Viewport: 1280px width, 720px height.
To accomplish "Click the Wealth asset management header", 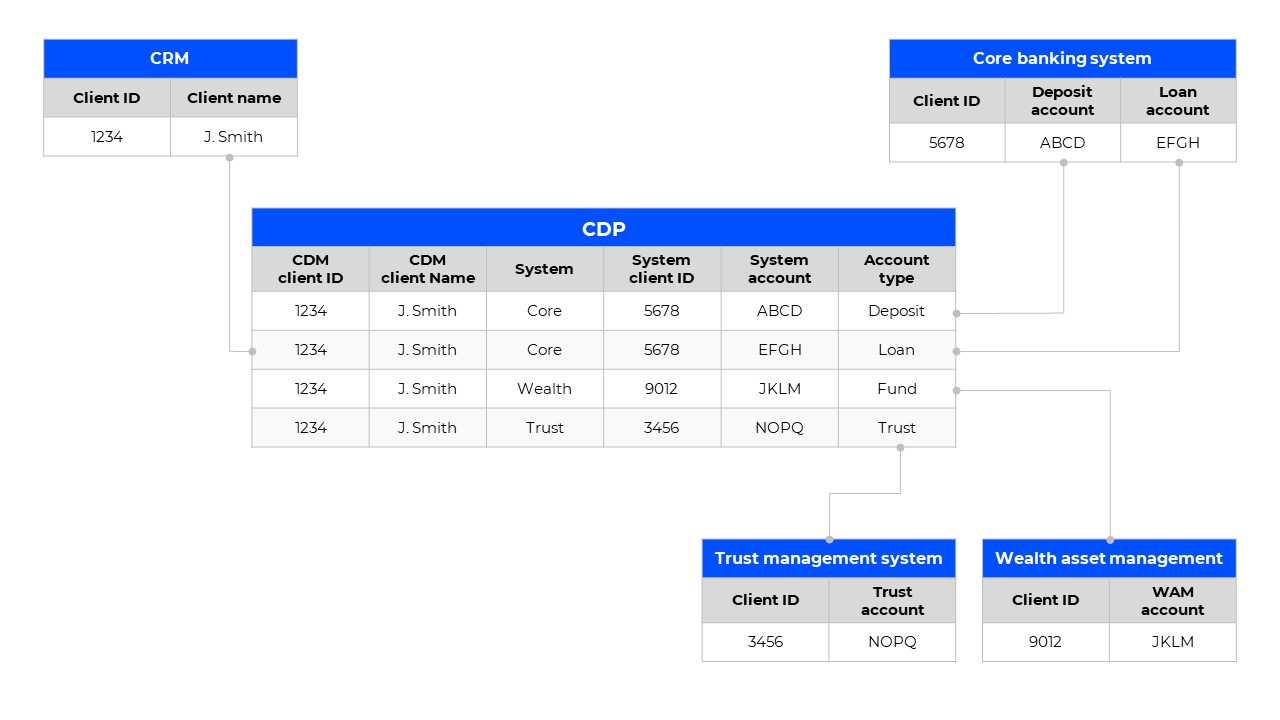I will [1108, 559].
